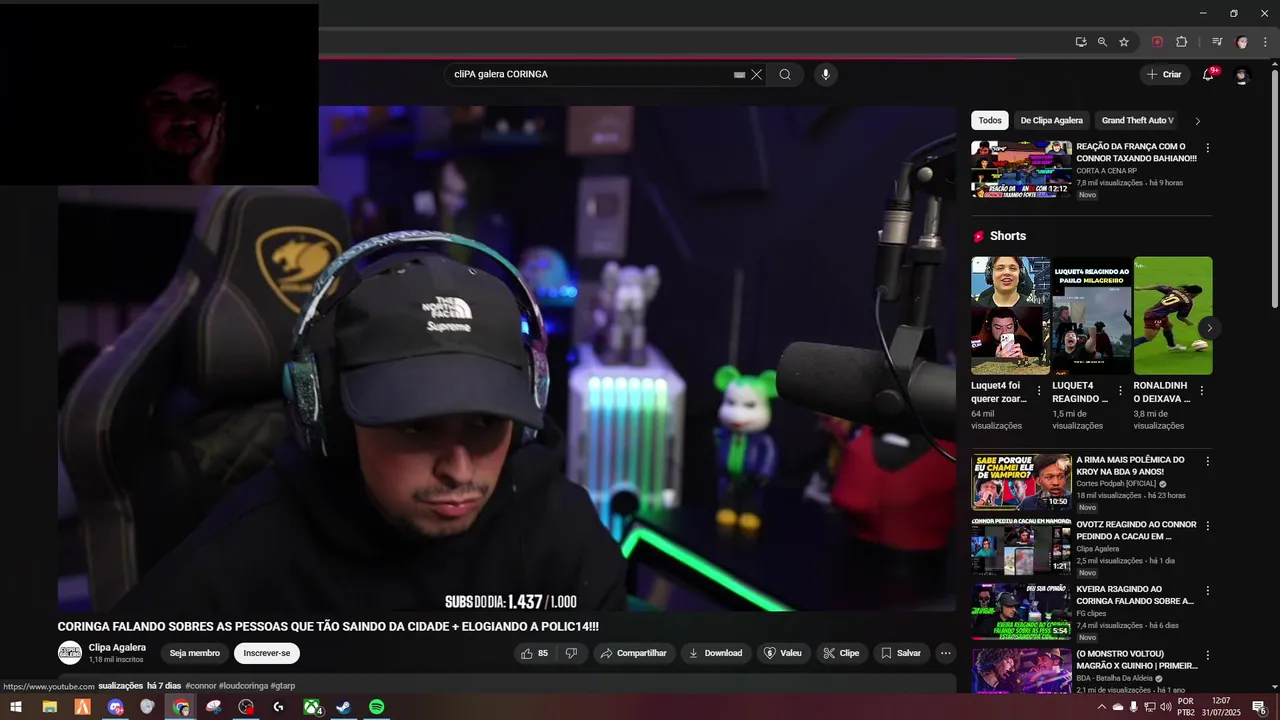Open options for Luquet4 foi querer zoar short
The image size is (1280, 720).
tap(1039, 391)
